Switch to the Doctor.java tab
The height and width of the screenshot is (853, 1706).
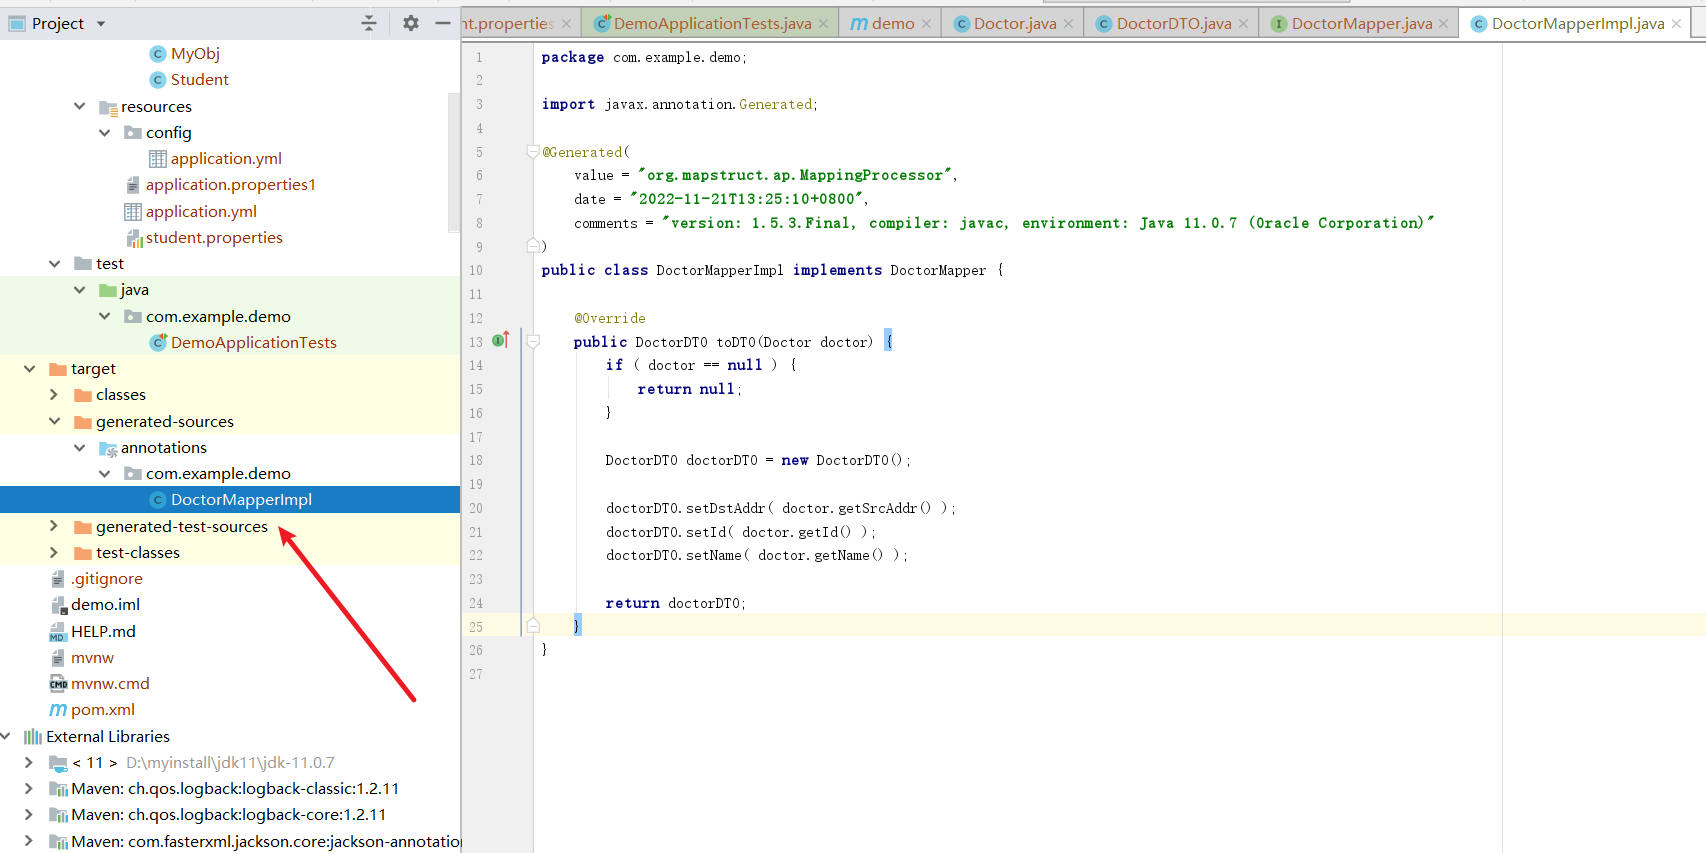point(1014,24)
